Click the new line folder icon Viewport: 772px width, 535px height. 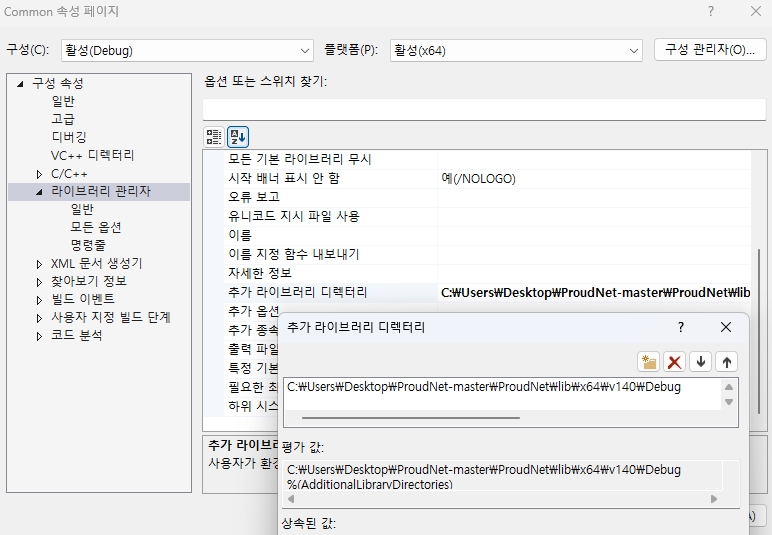click(649, 362)
